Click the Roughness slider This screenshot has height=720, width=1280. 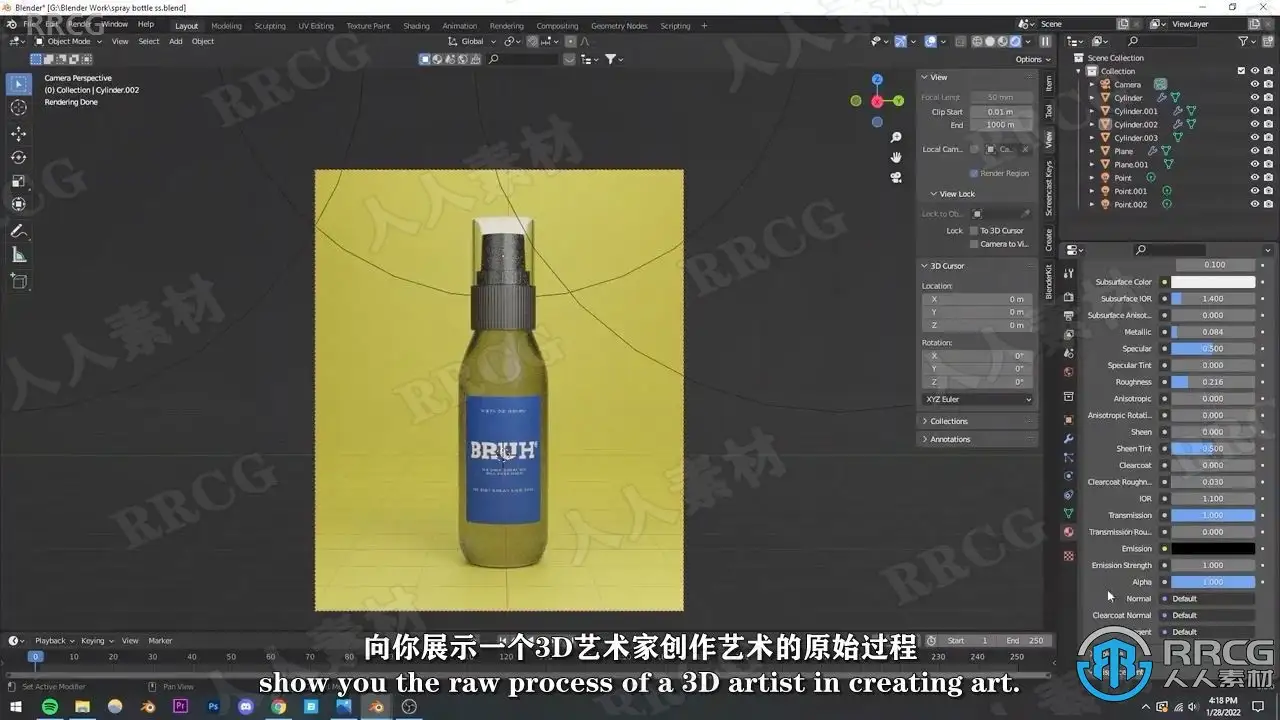1213,382
